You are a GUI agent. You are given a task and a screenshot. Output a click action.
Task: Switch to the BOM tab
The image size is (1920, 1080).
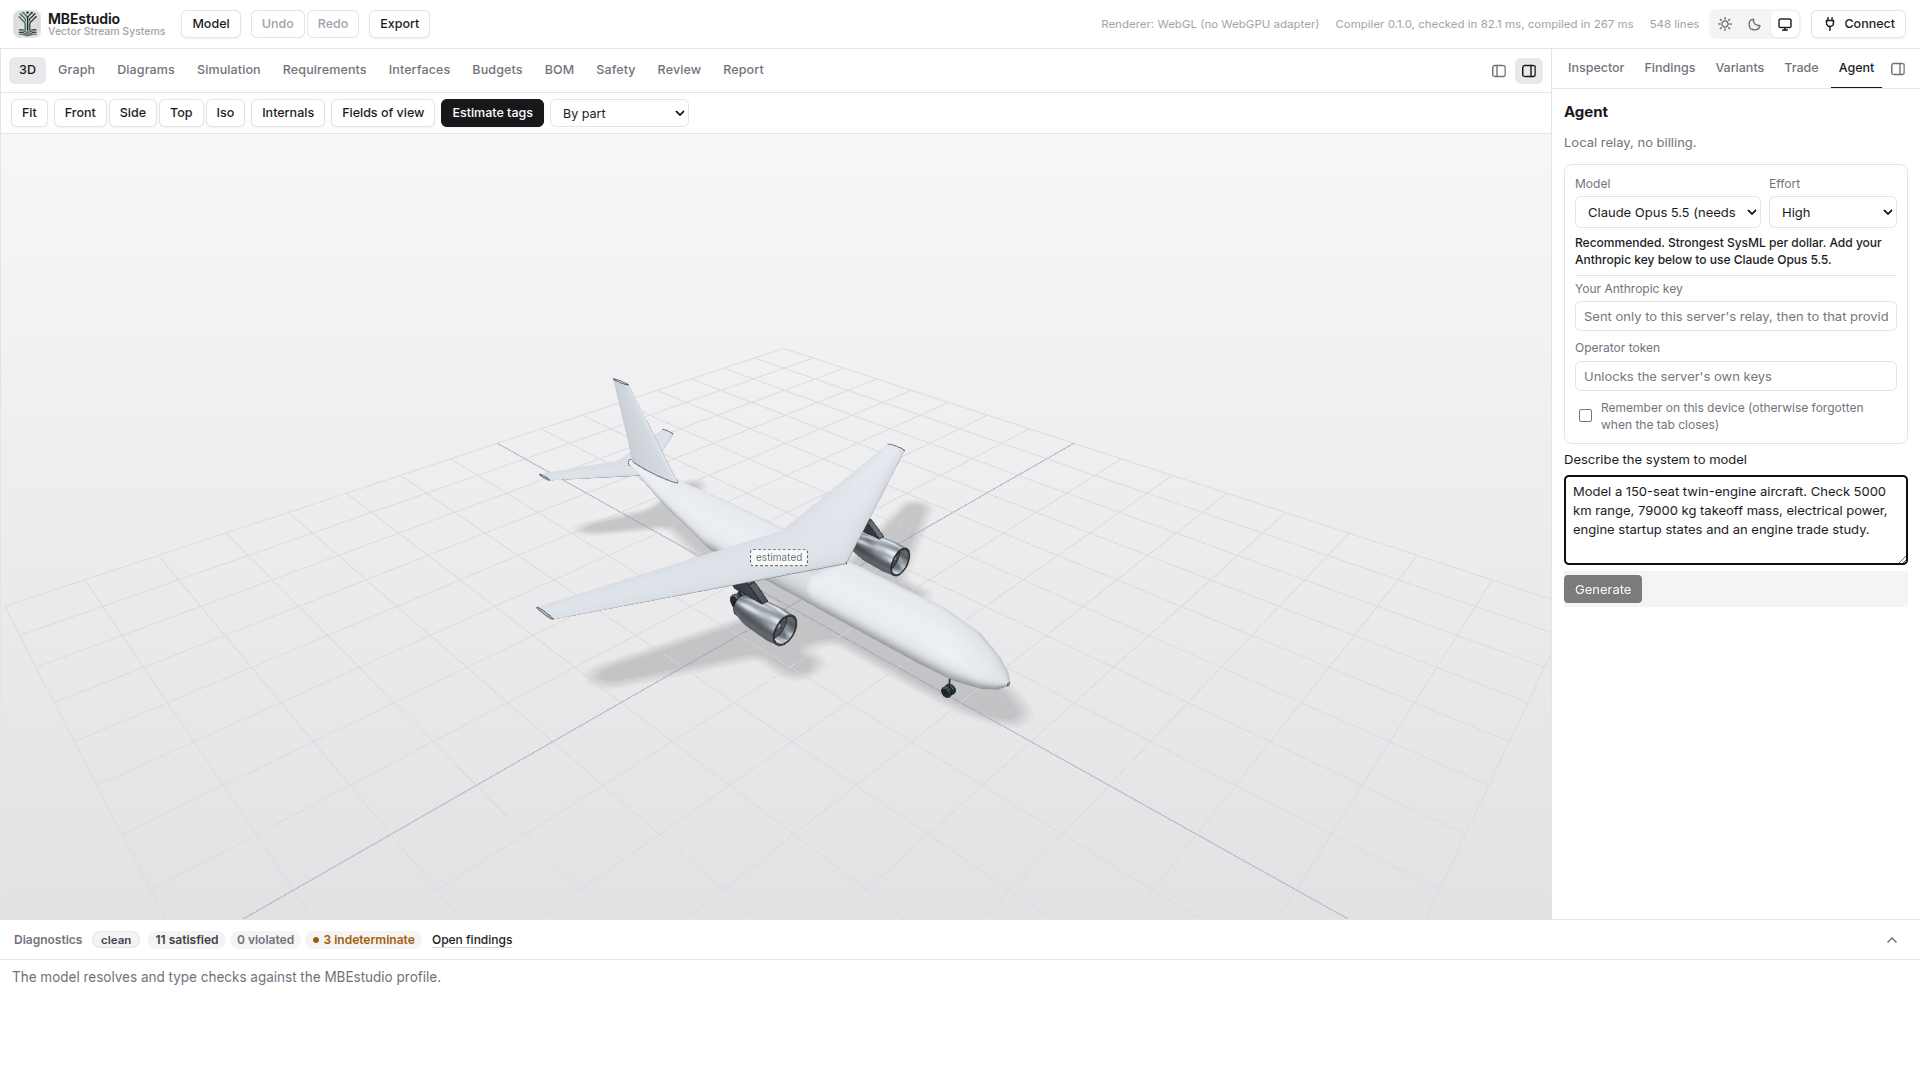[x=559, y=70]
